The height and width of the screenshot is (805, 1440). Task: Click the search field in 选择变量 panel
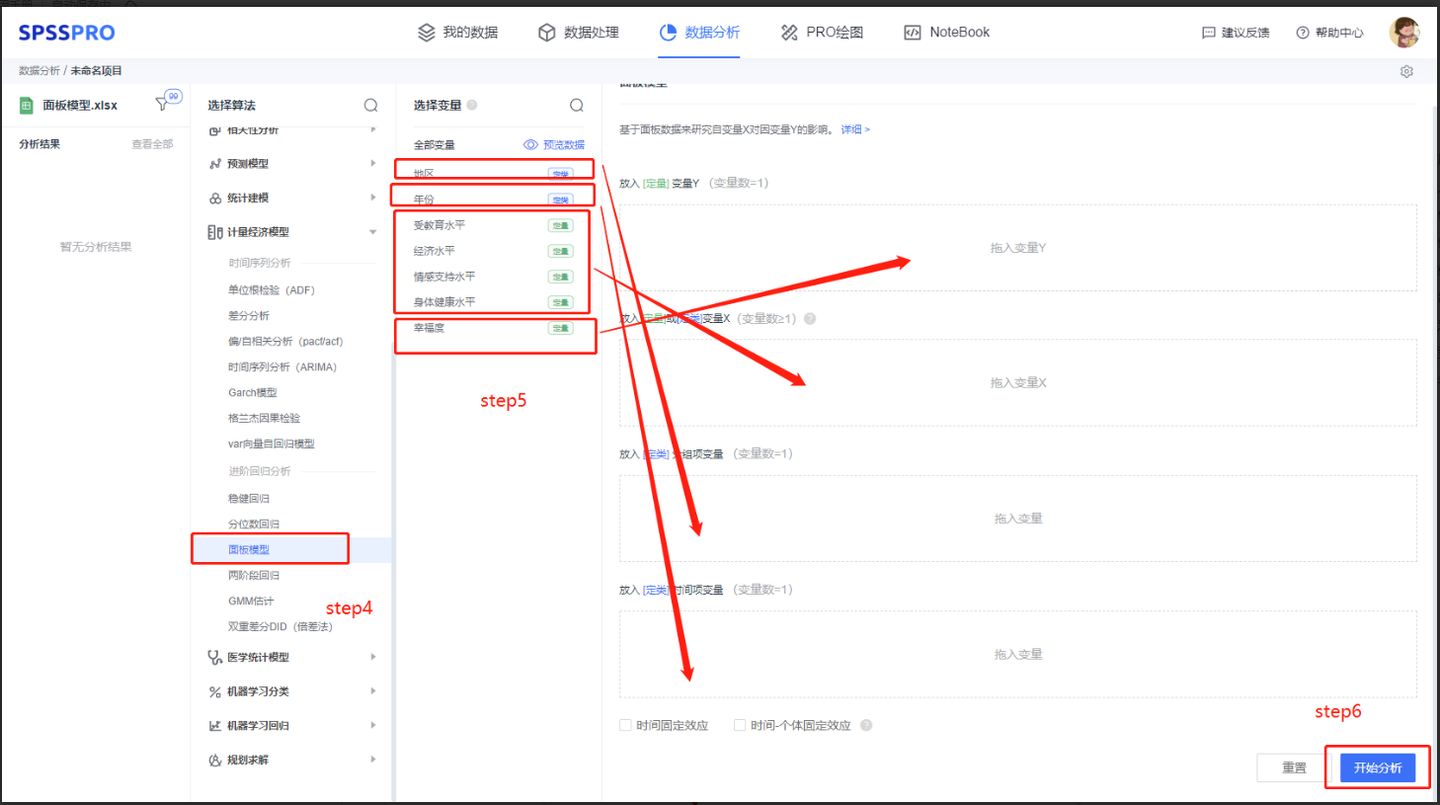[576, 104]
